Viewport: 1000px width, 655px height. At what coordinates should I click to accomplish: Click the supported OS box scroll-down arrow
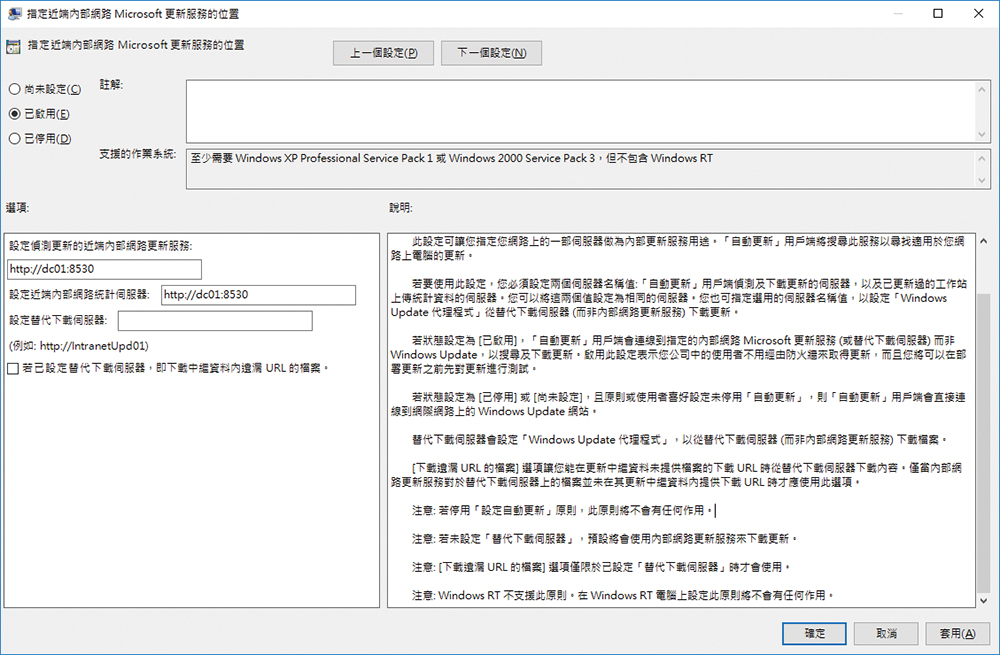click(982, 180)
